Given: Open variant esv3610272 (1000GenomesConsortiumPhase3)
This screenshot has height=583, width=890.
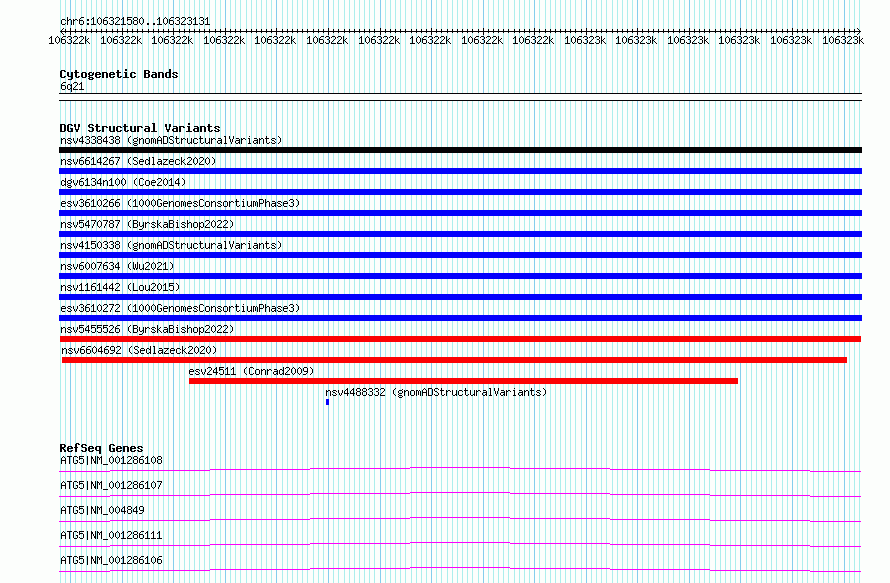Looking at the screenshot, I should tap(180, 308).
